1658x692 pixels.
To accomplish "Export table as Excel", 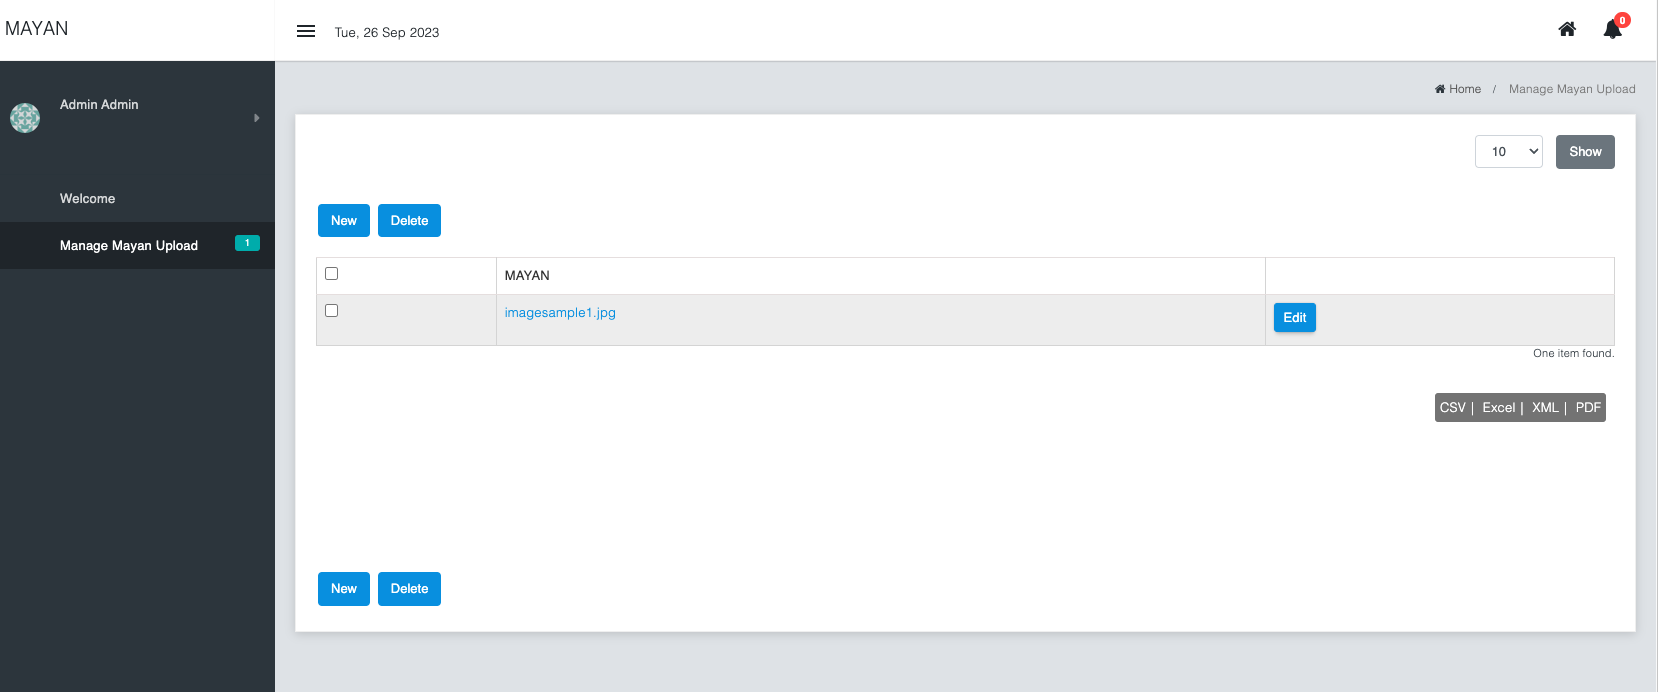I will click(x=1498, y=407).
